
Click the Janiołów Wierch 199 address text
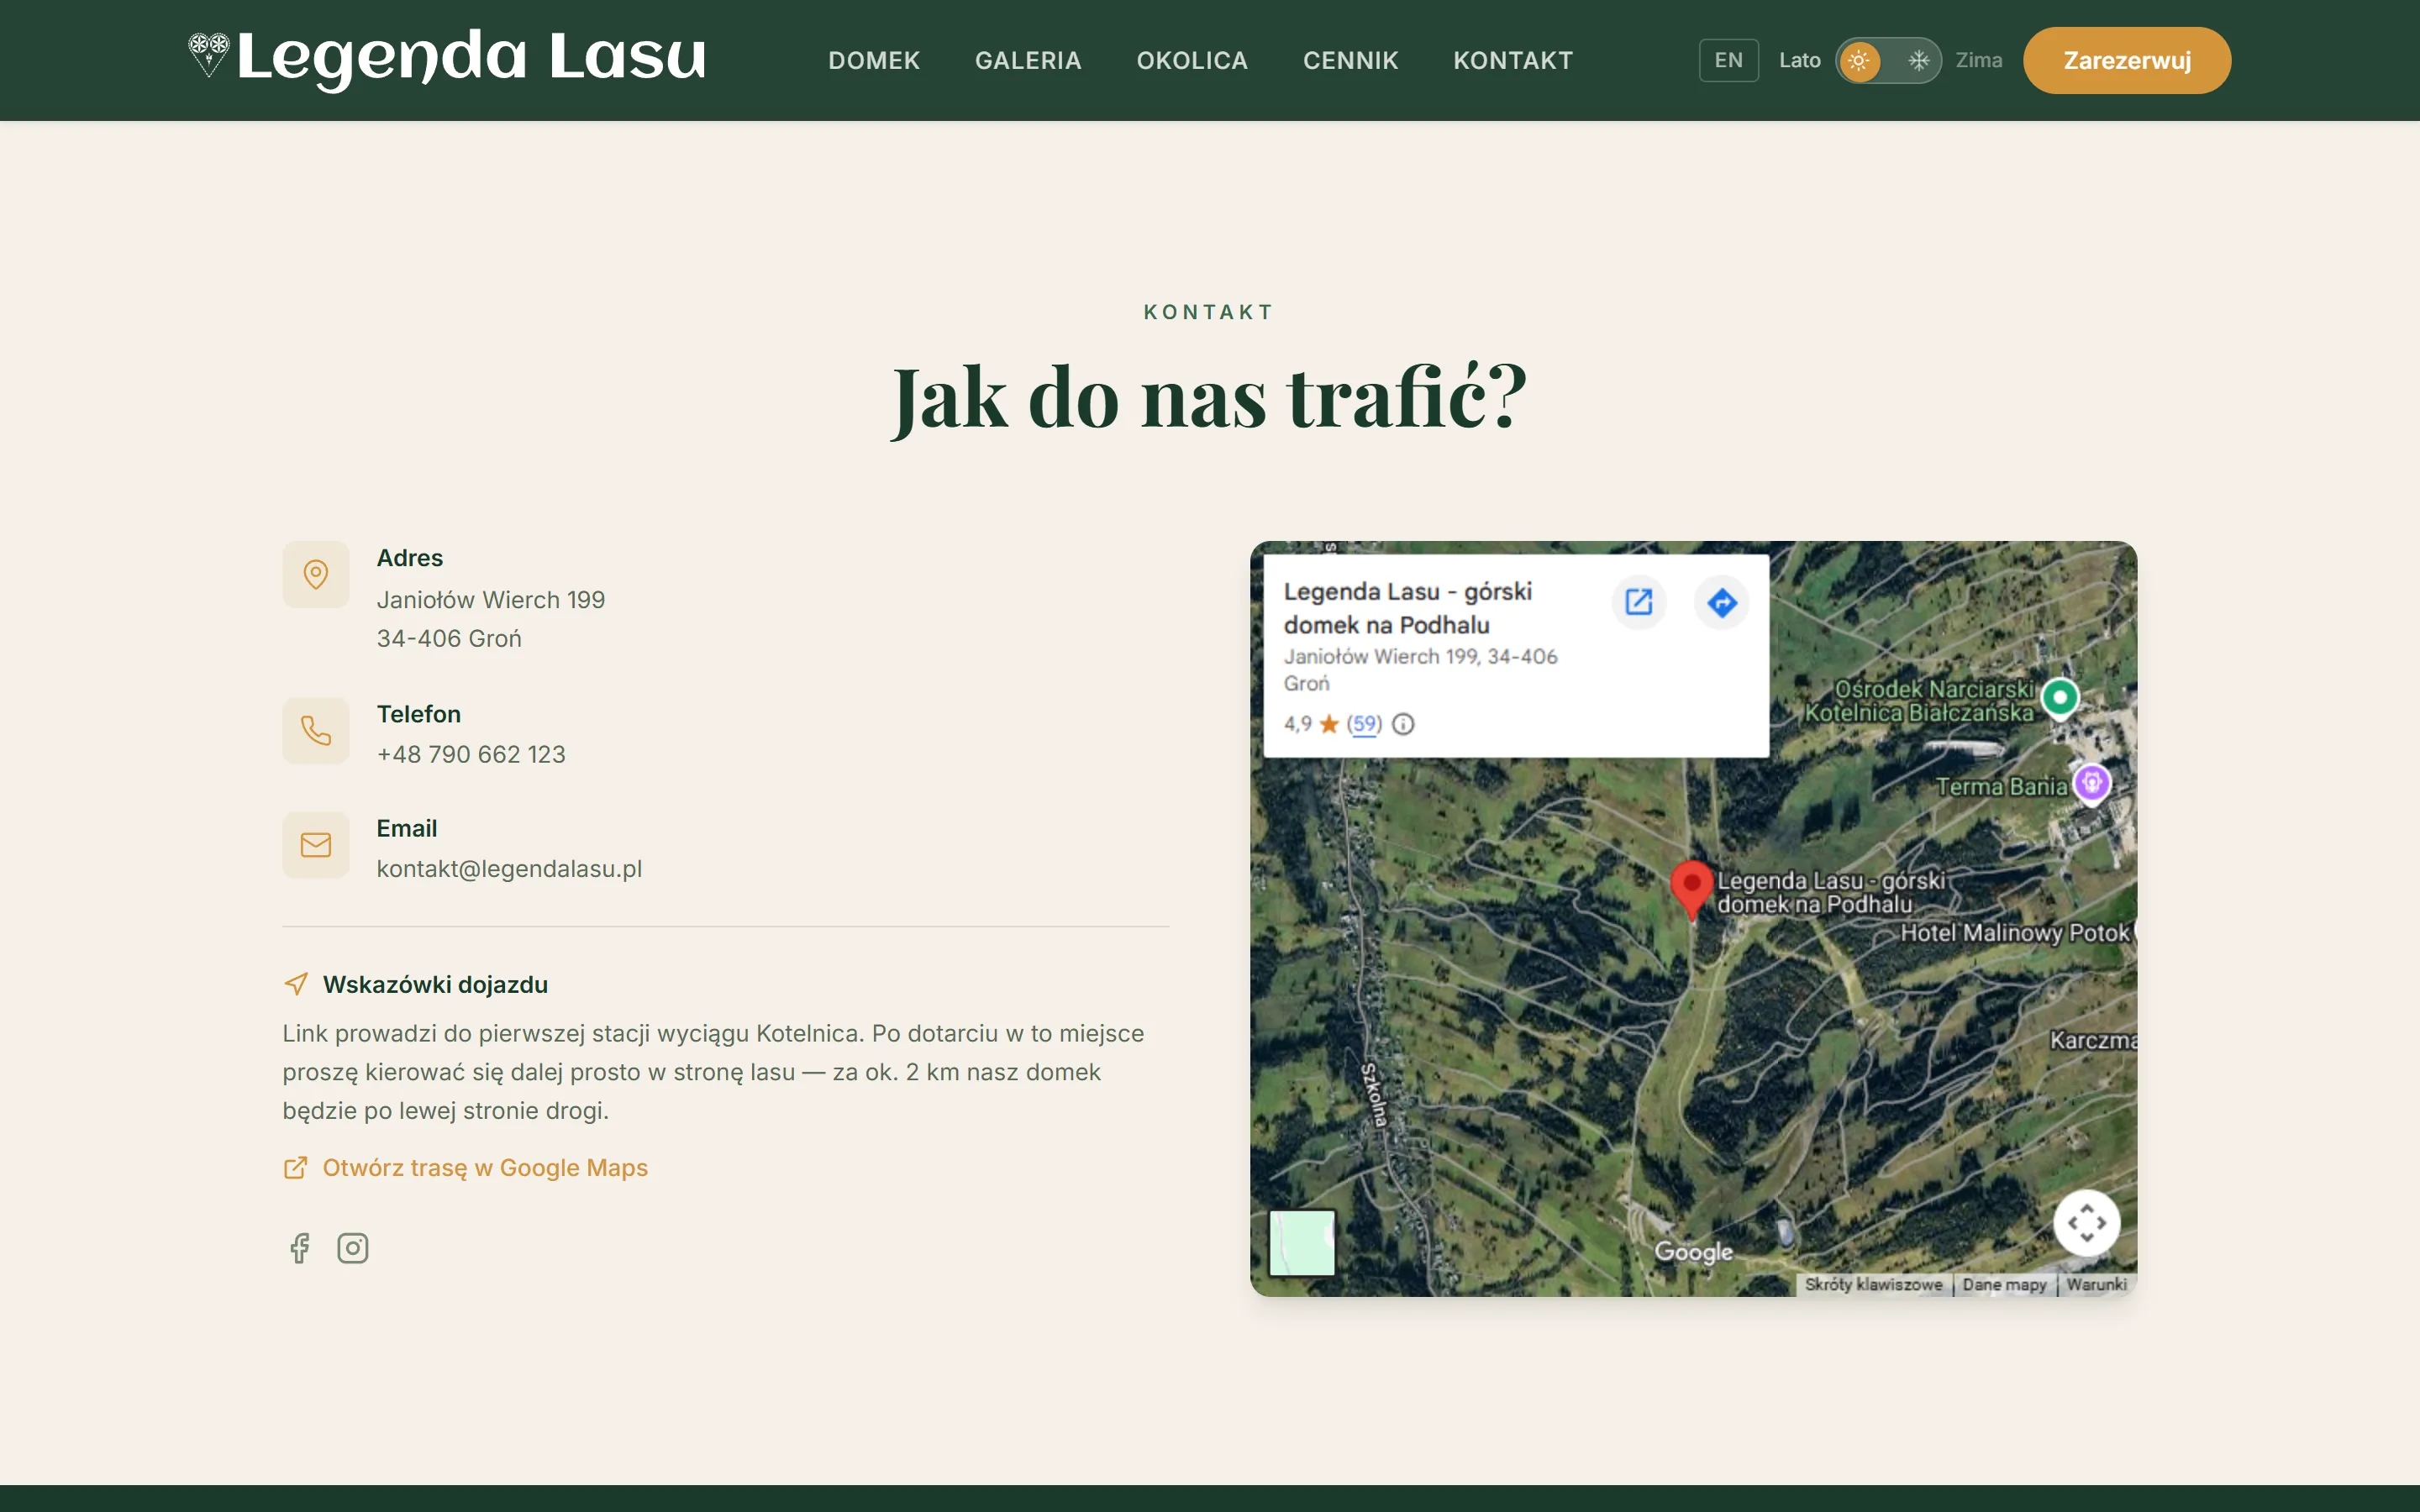pos(491,599)
